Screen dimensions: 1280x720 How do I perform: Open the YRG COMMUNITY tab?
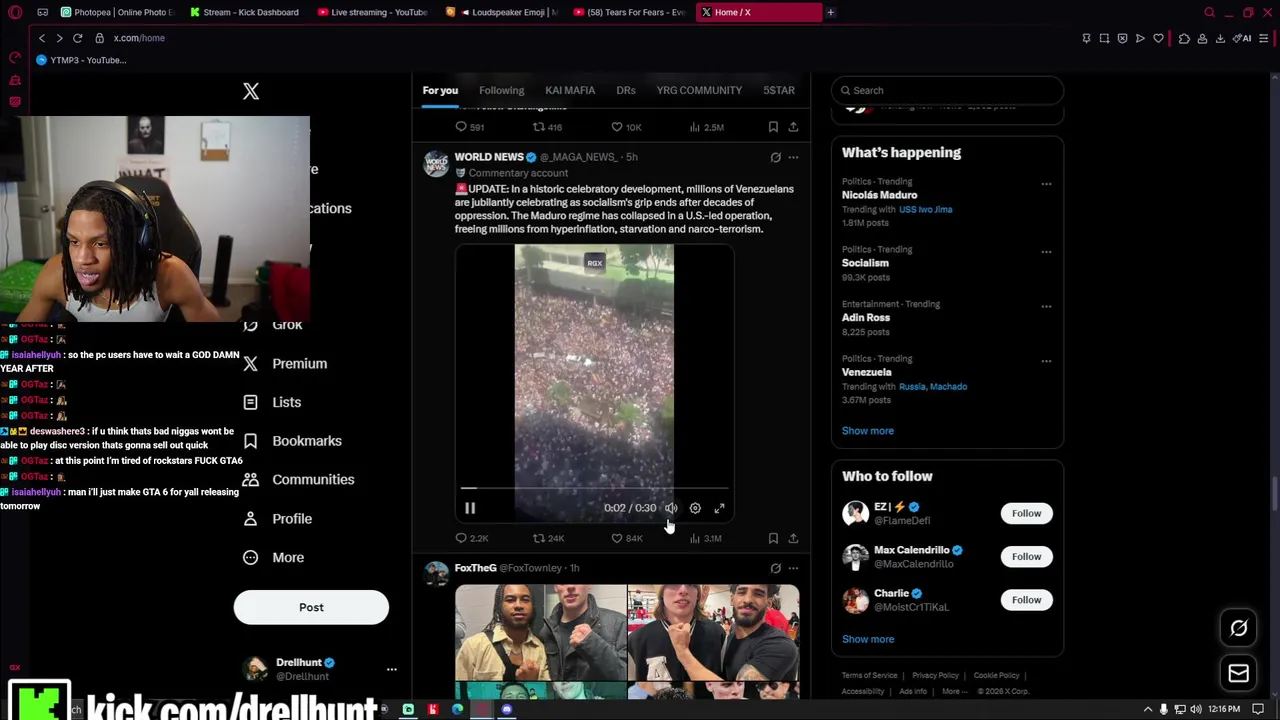(699, 90)
